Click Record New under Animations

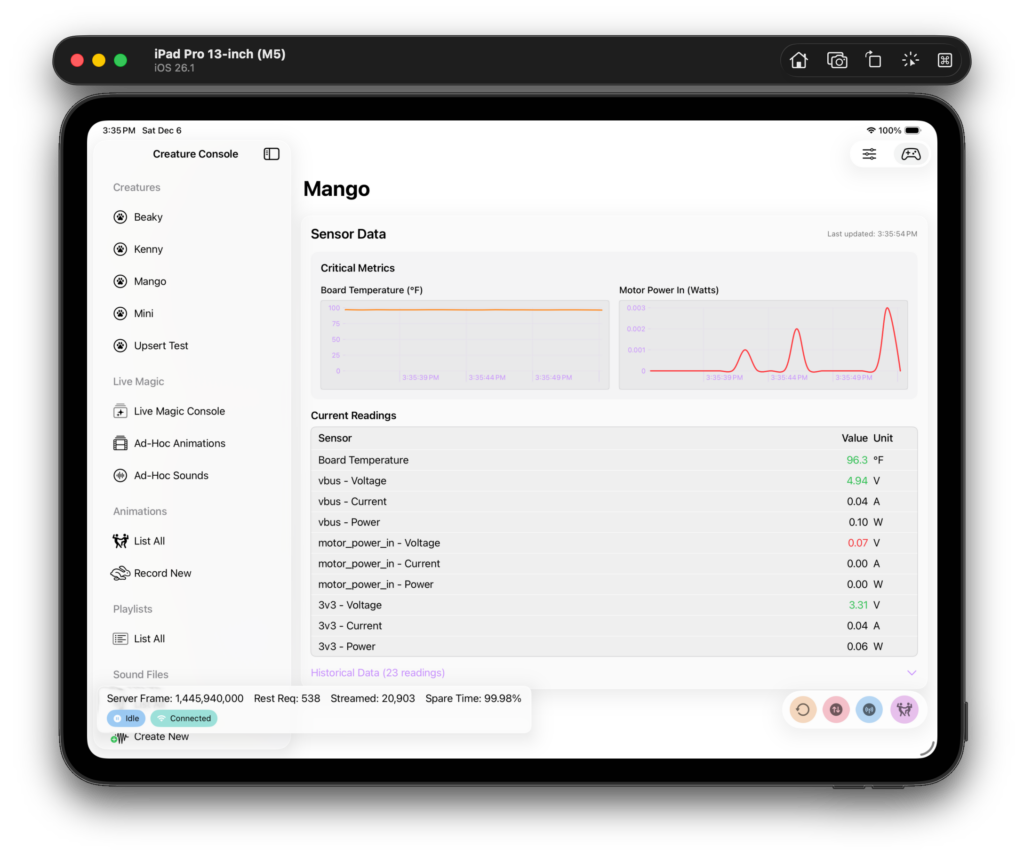click(x=162, y=573)
